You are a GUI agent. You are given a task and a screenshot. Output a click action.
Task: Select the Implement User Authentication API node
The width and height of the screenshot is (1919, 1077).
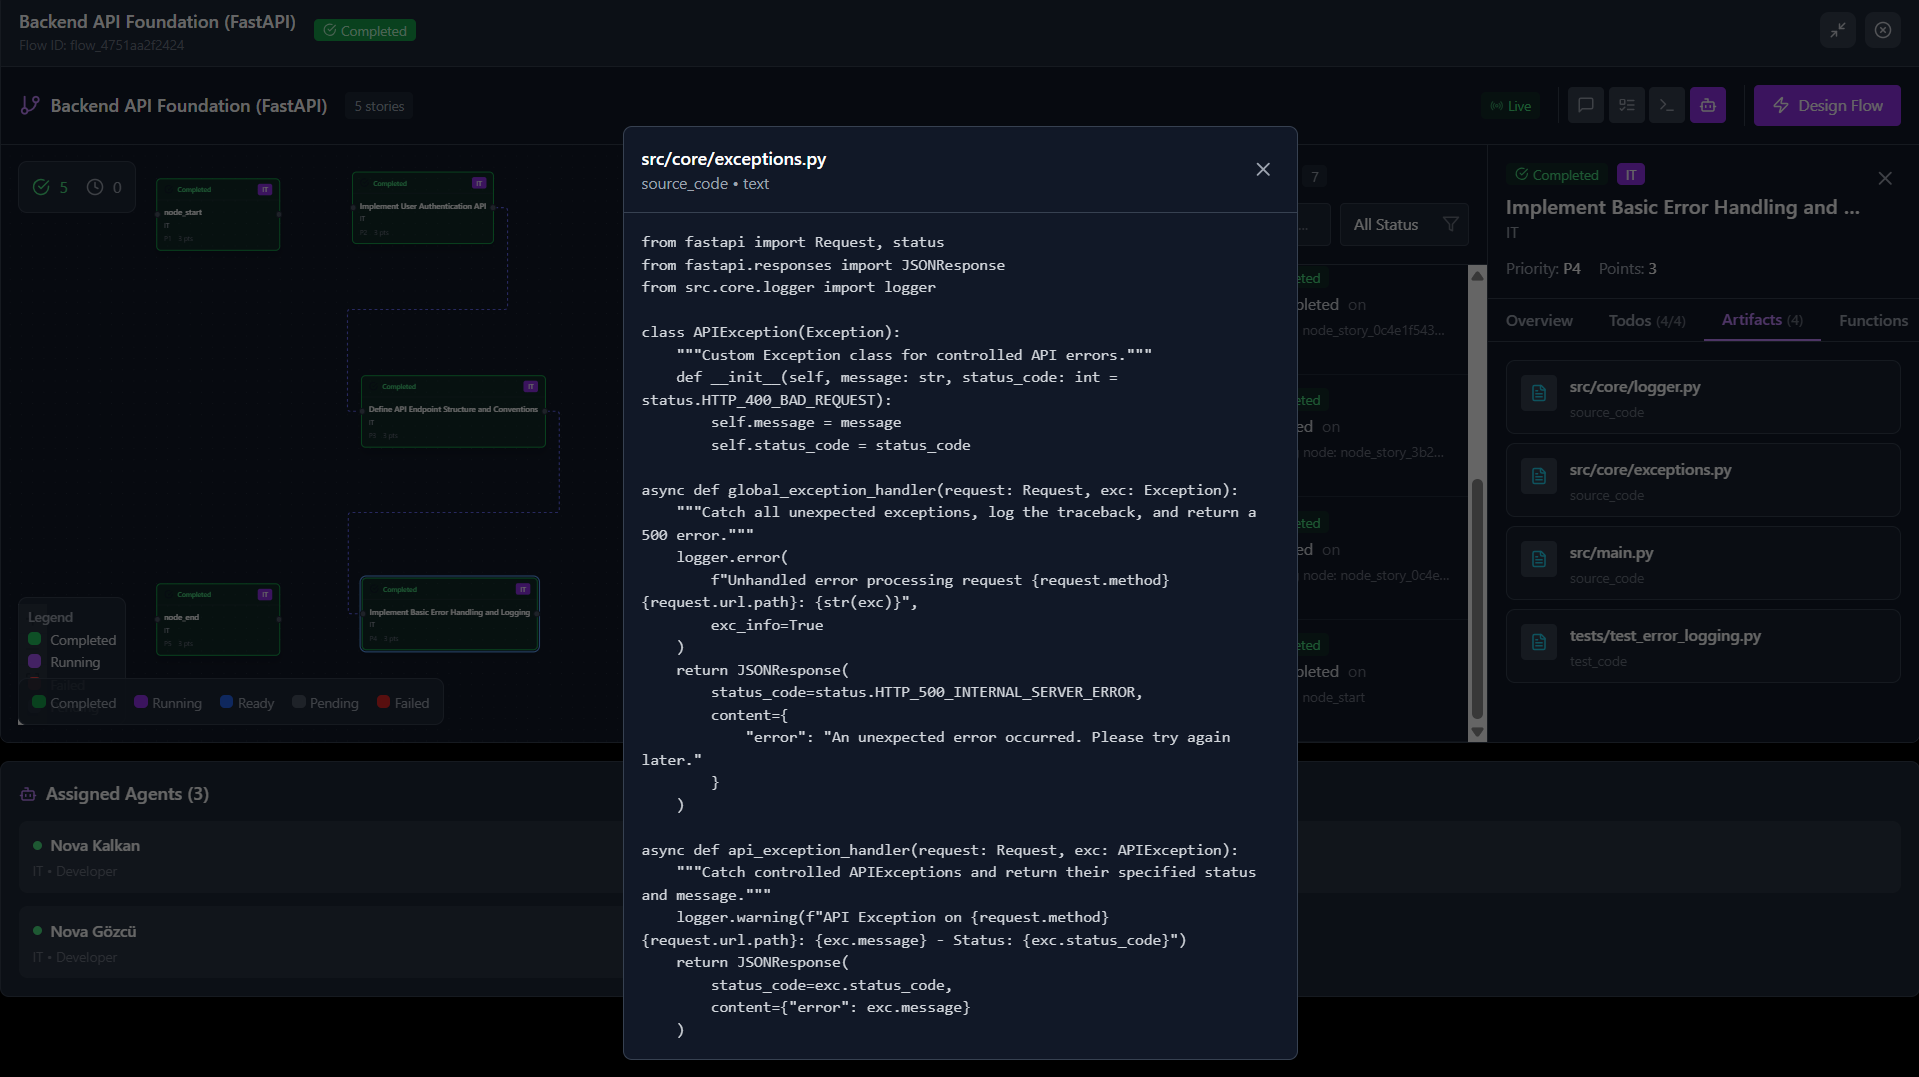(423, 207)
